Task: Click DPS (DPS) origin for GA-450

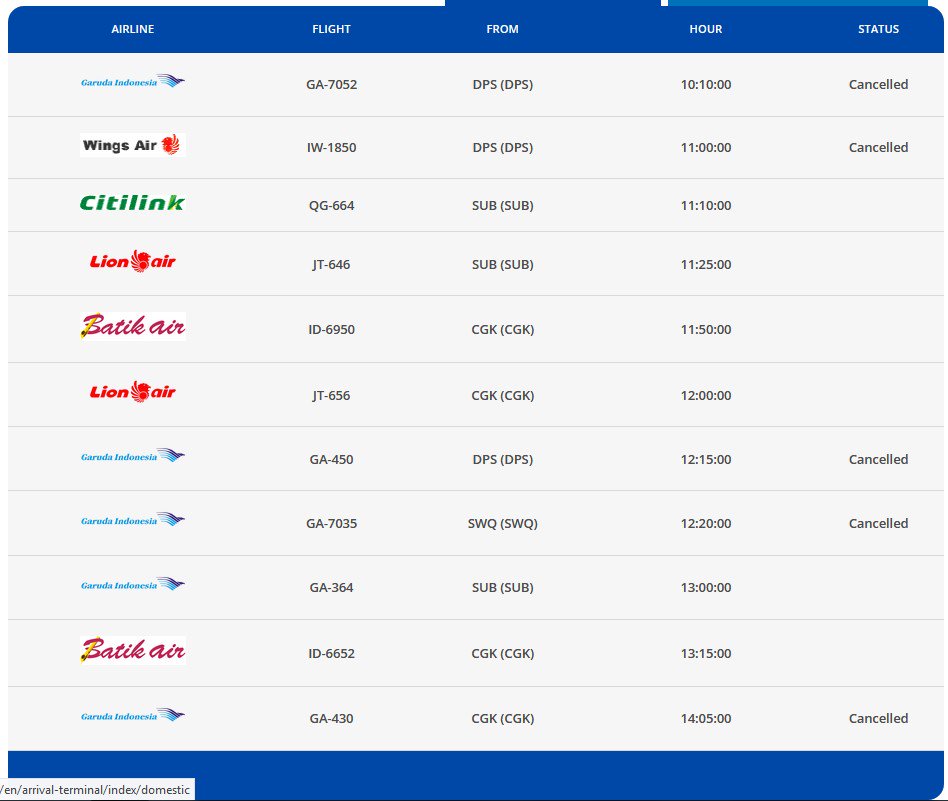Action: coord(502,459)
